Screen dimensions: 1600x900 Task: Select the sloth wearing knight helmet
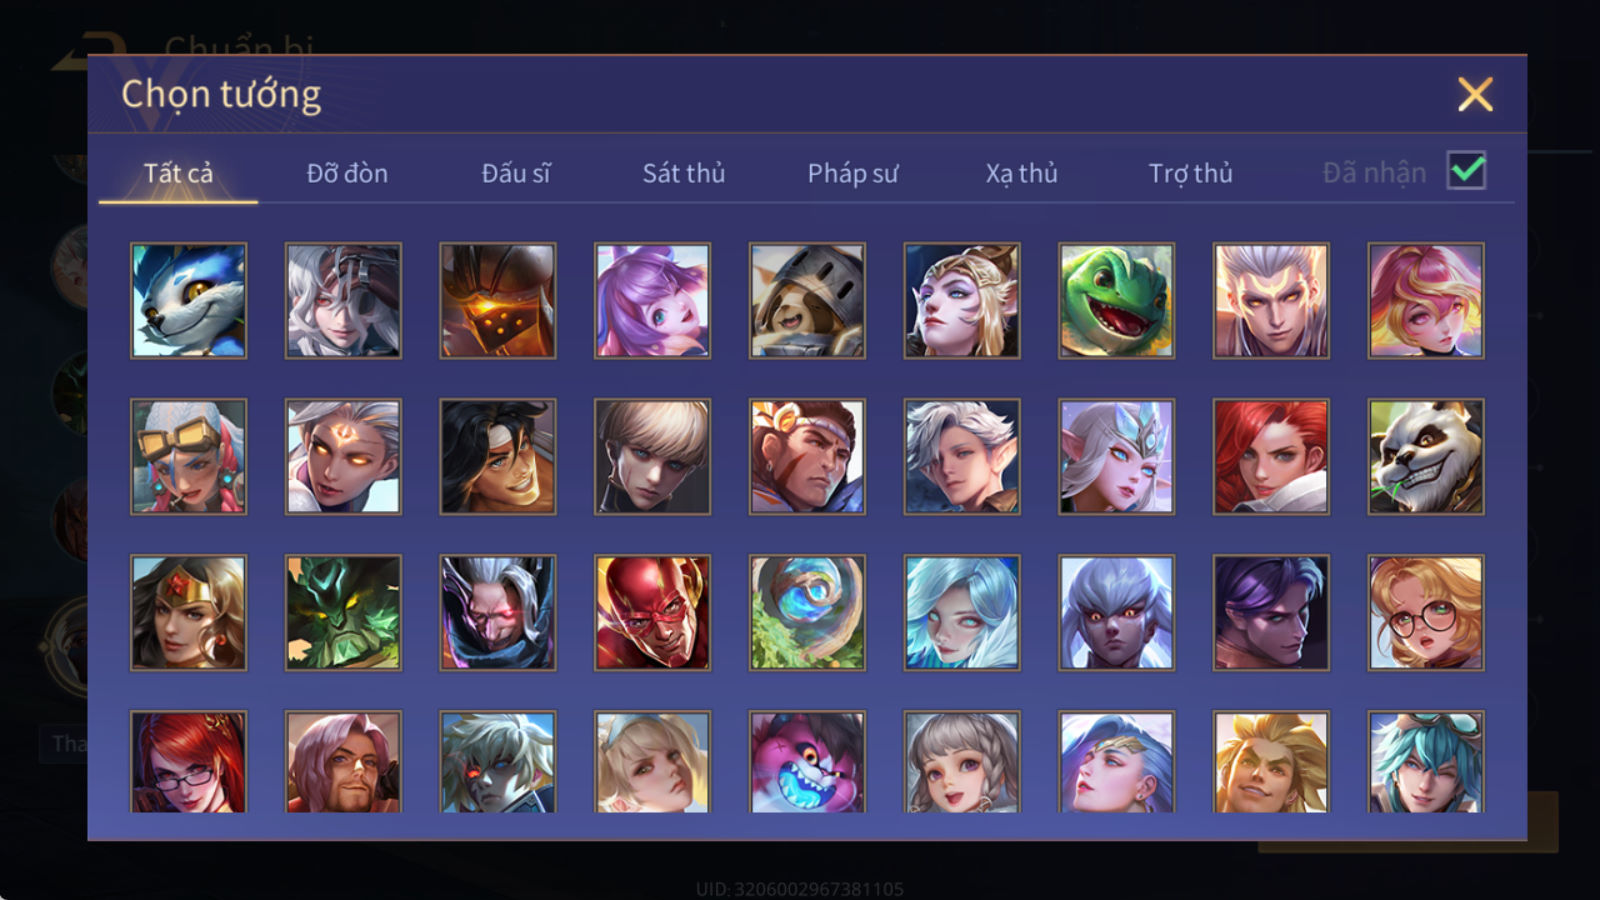(807, 300)
